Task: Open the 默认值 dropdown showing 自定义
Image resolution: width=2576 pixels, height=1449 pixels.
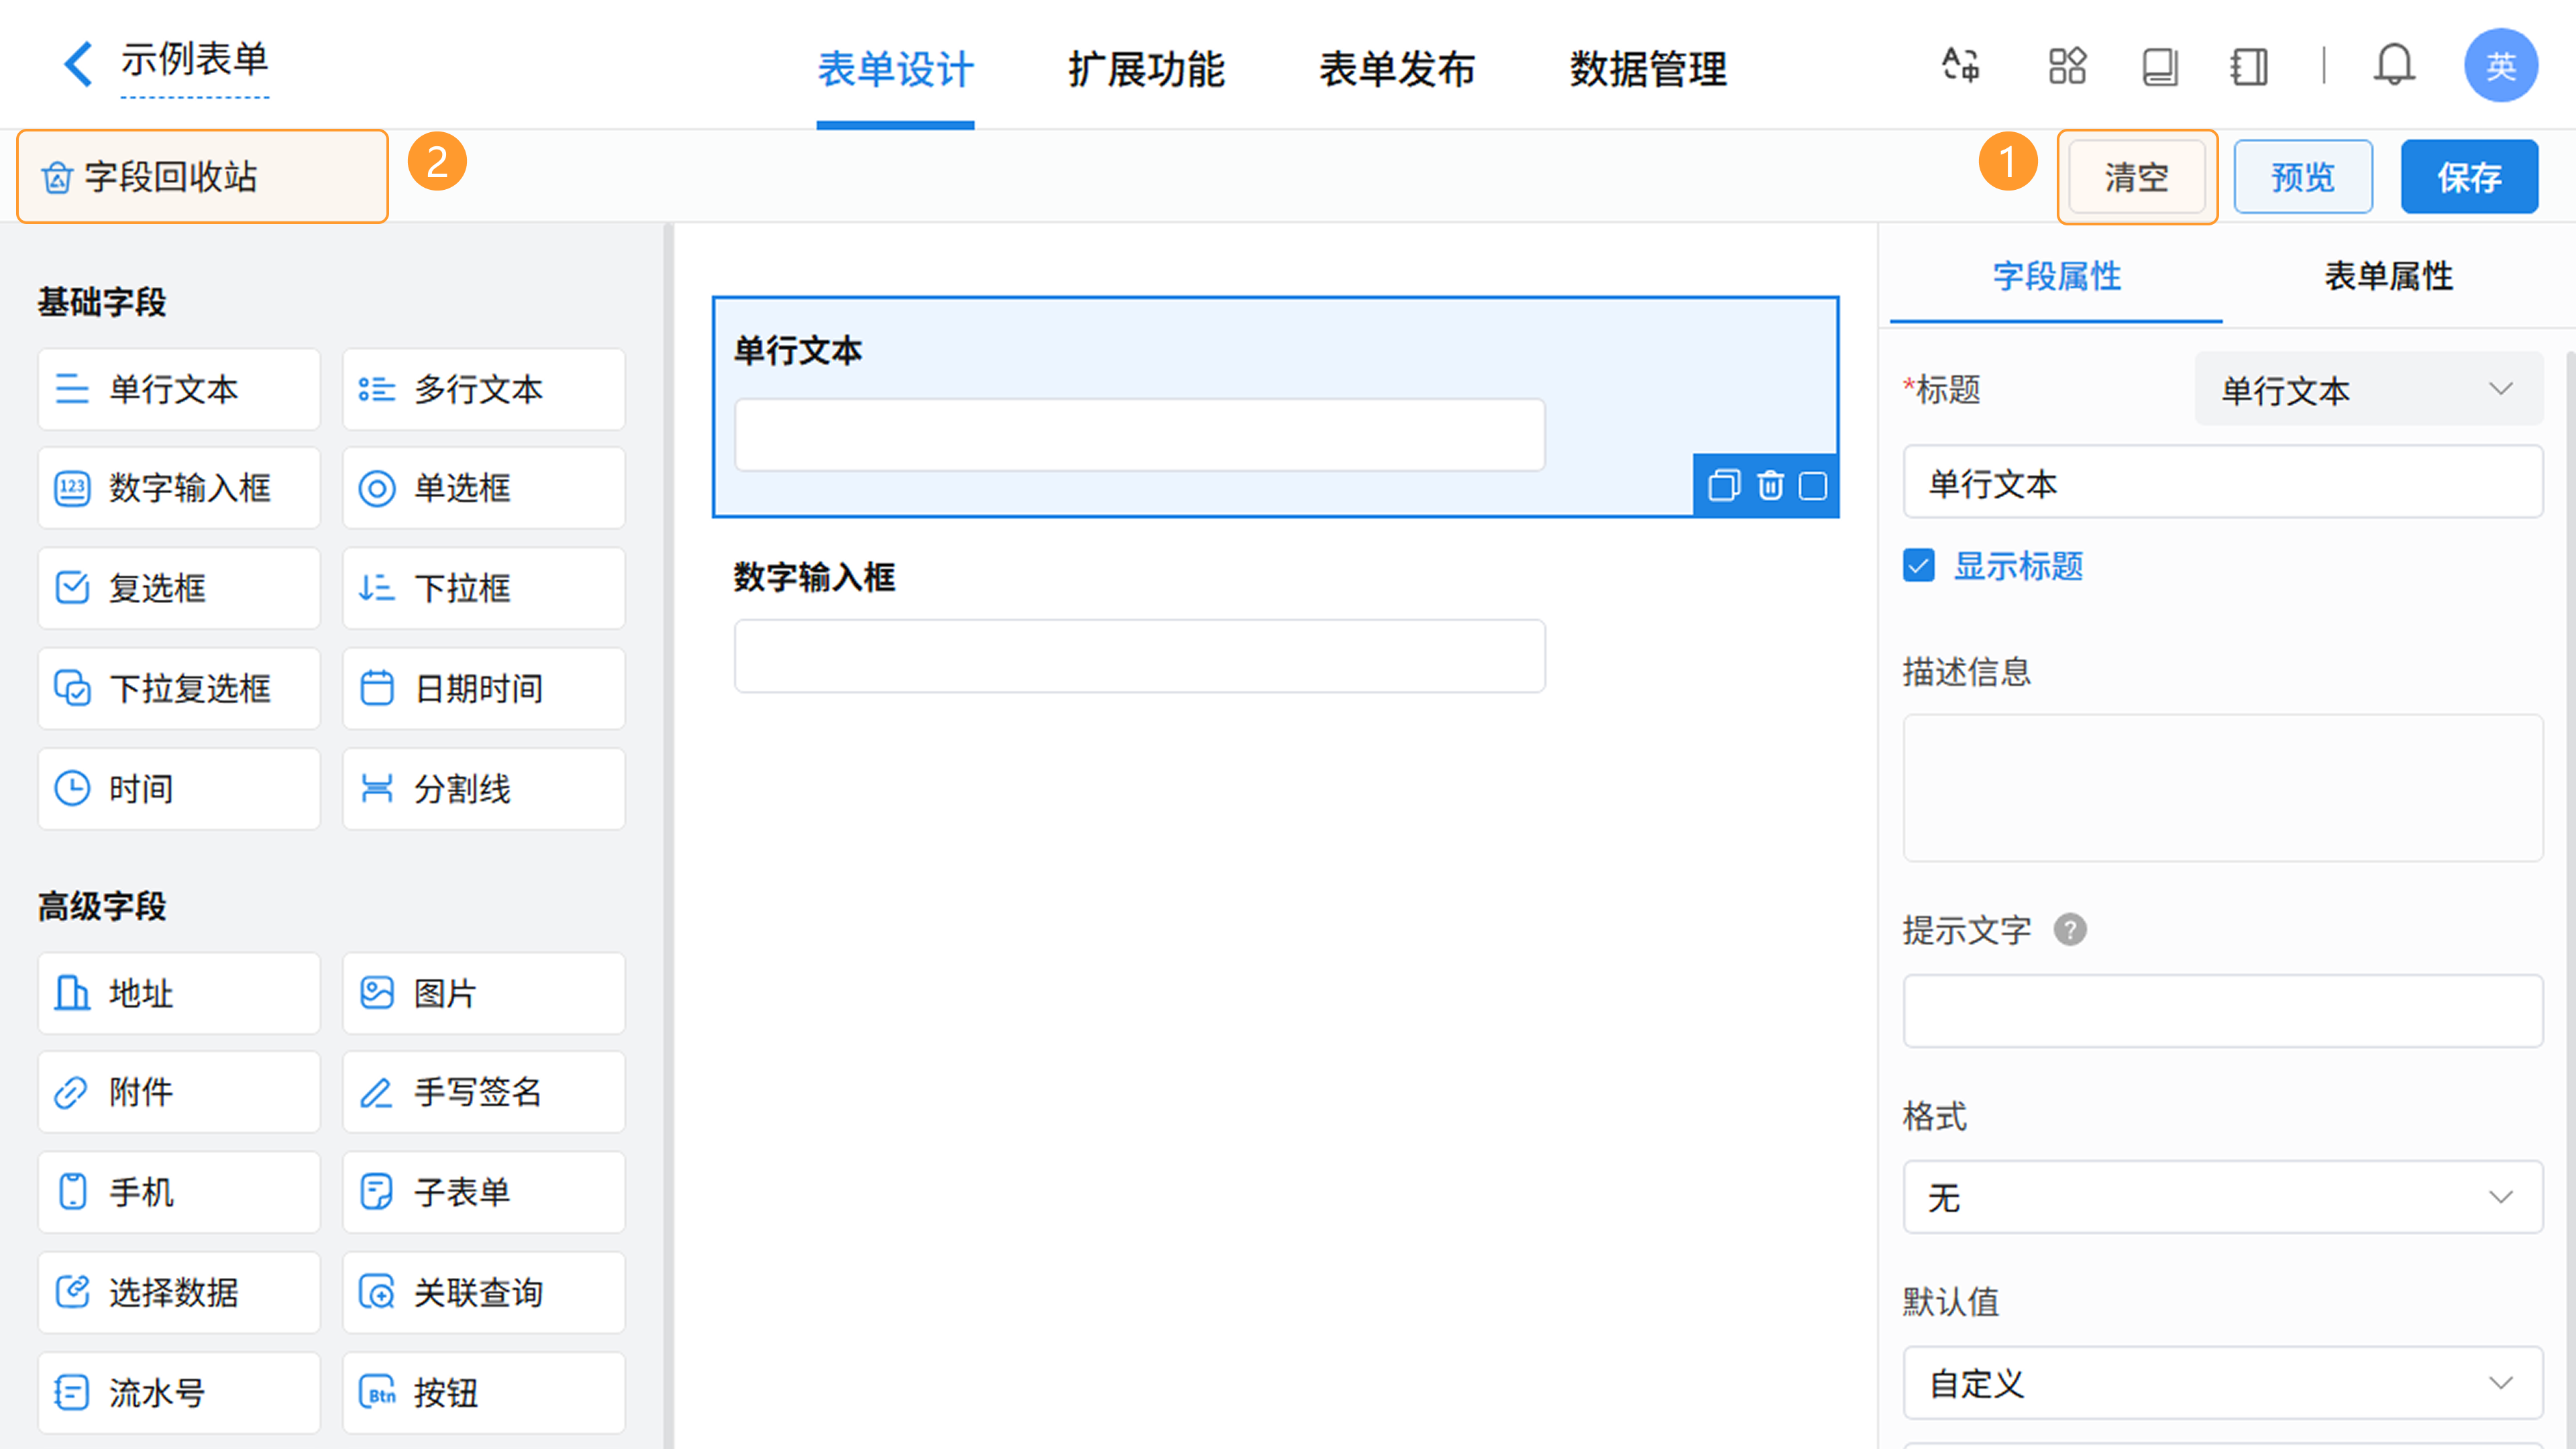Action: coord(2222,1383)
